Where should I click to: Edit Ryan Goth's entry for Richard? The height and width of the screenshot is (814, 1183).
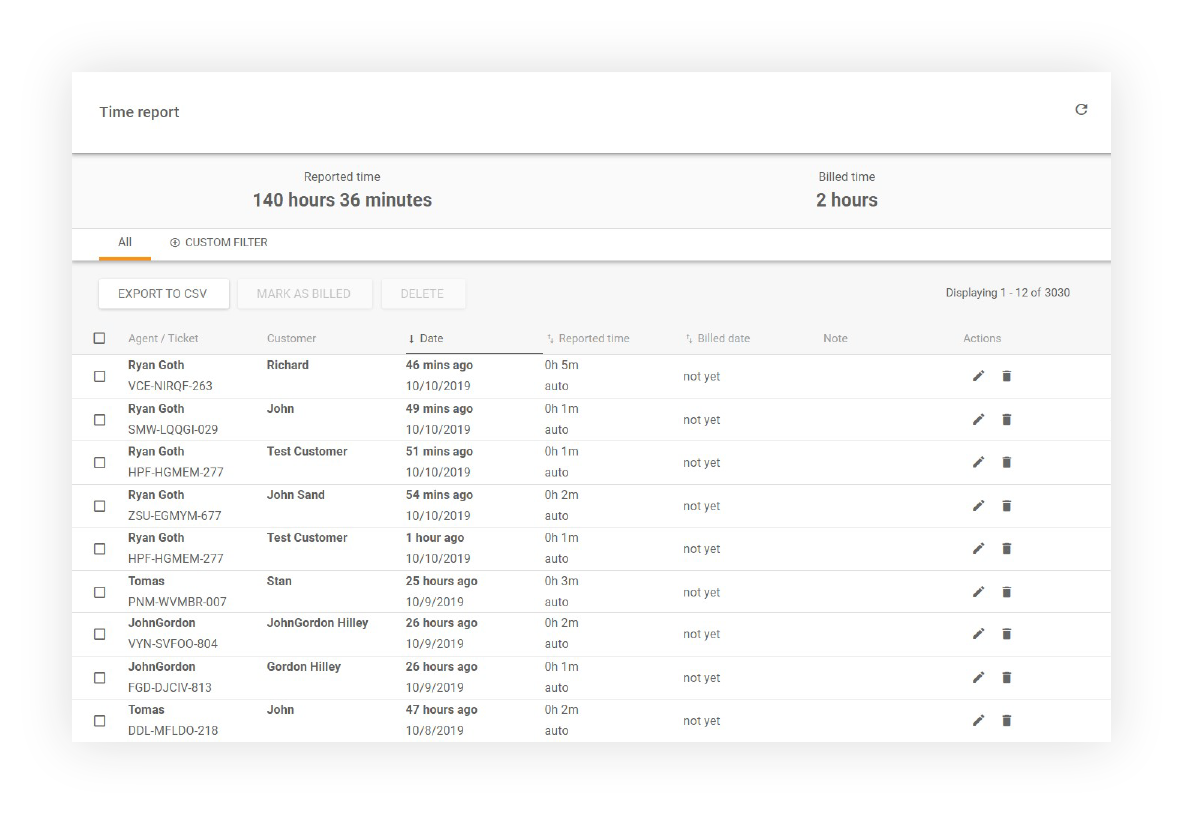pyautogui.click(x=978, y=375)
